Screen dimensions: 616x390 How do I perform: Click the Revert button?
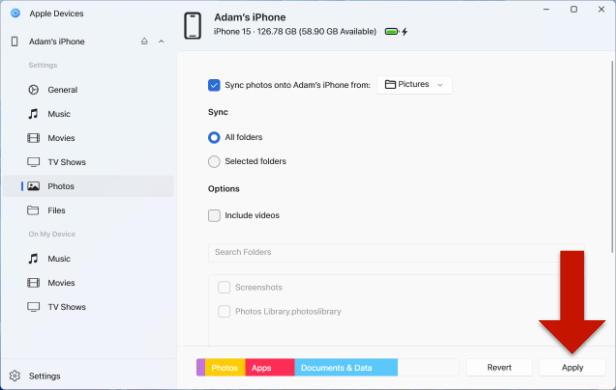click(499, 368)
